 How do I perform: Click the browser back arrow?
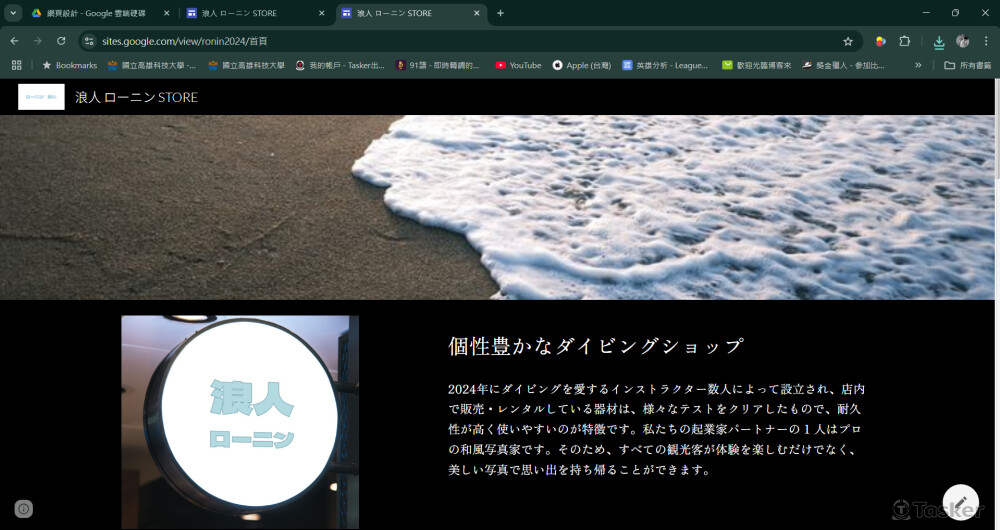coord(14,41)
